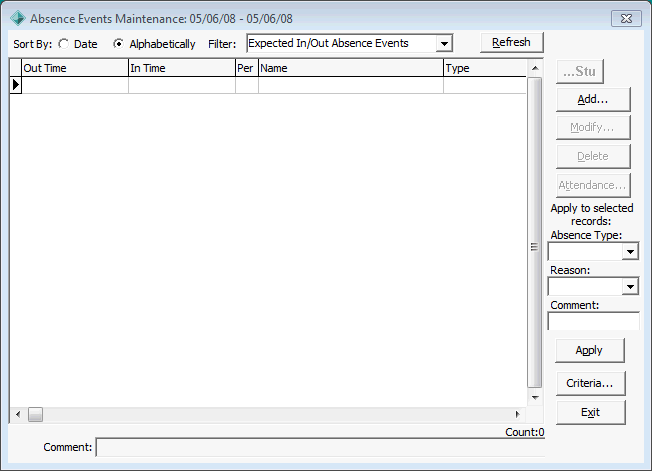652x471 pixels.
Task: Click the horizontal scrollbar thumb
Action: click(35, 414)
